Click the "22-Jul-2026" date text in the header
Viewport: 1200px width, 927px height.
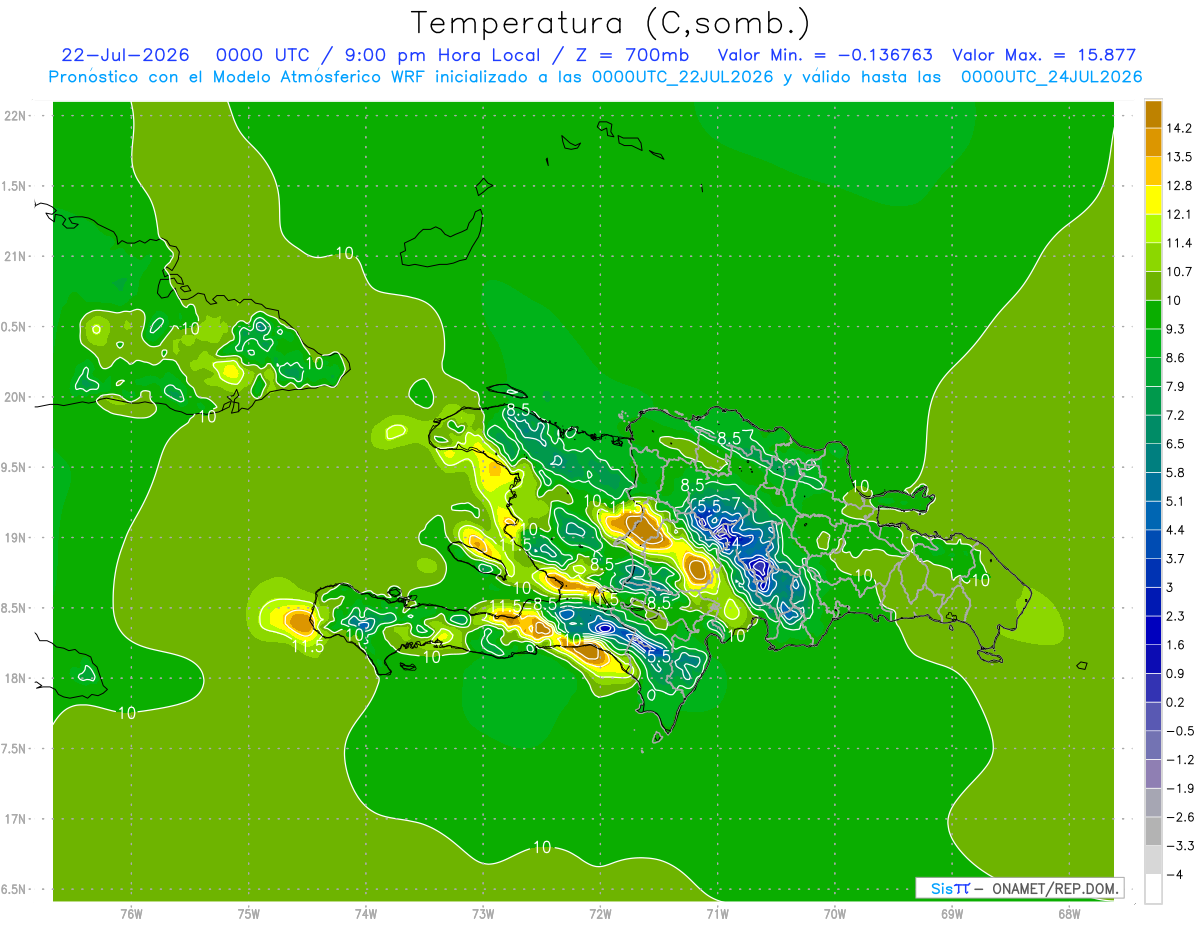(126, 55)
